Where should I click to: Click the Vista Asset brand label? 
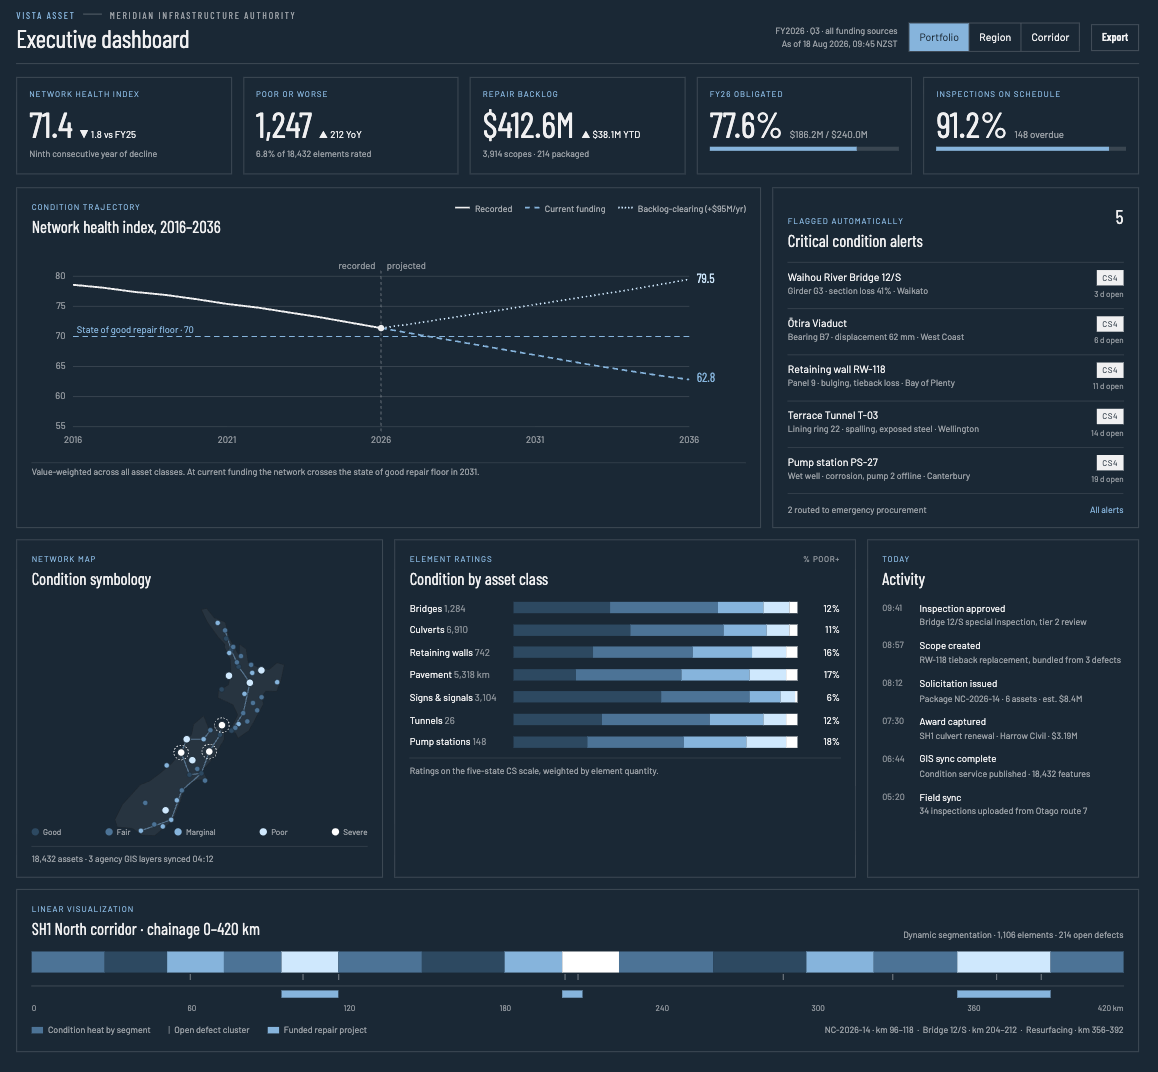tap(45, 16)
